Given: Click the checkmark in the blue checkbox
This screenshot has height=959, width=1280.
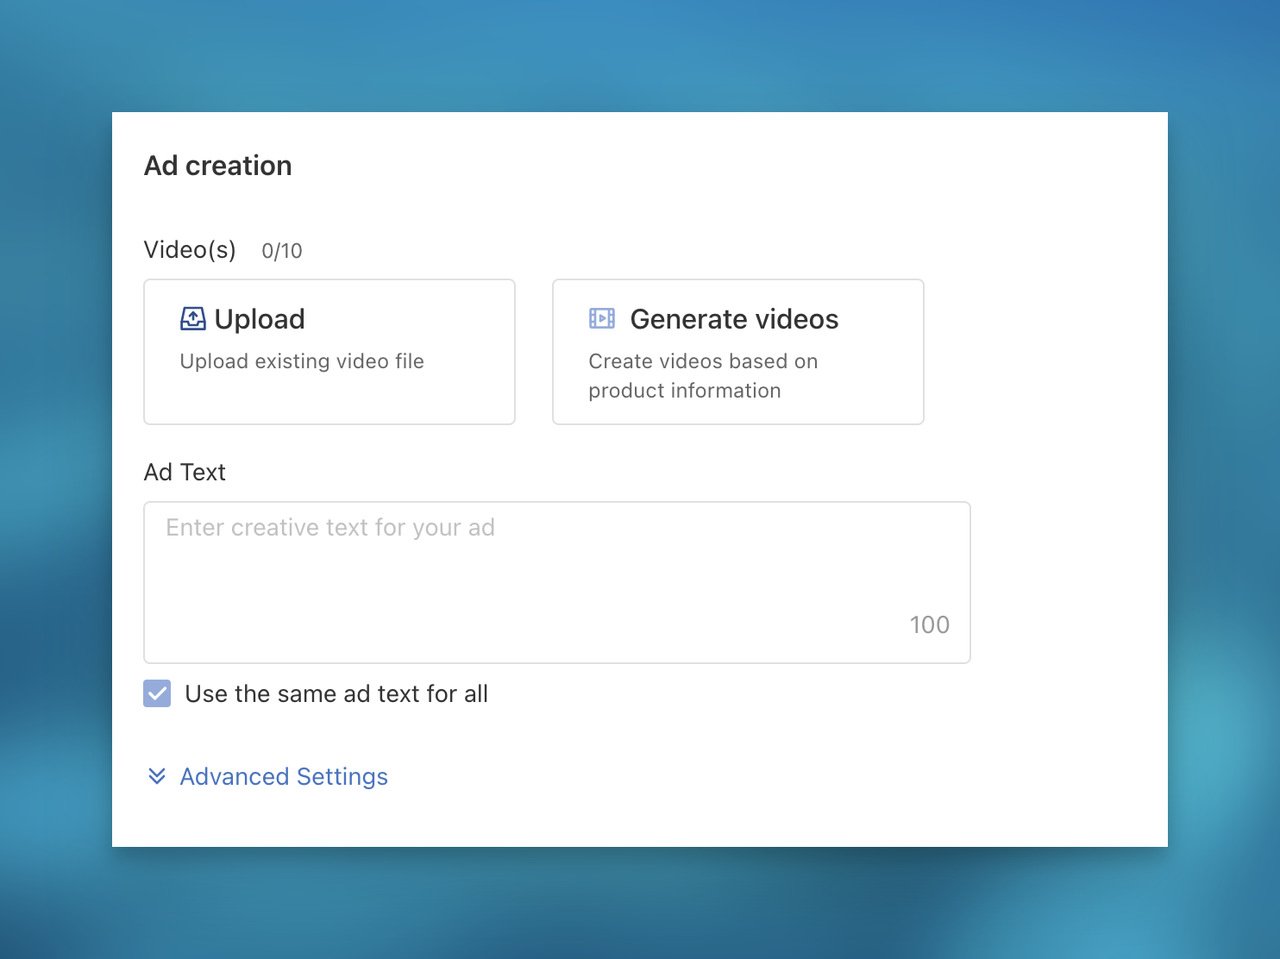Looking at the screenshot, I should tap(157, 693).
